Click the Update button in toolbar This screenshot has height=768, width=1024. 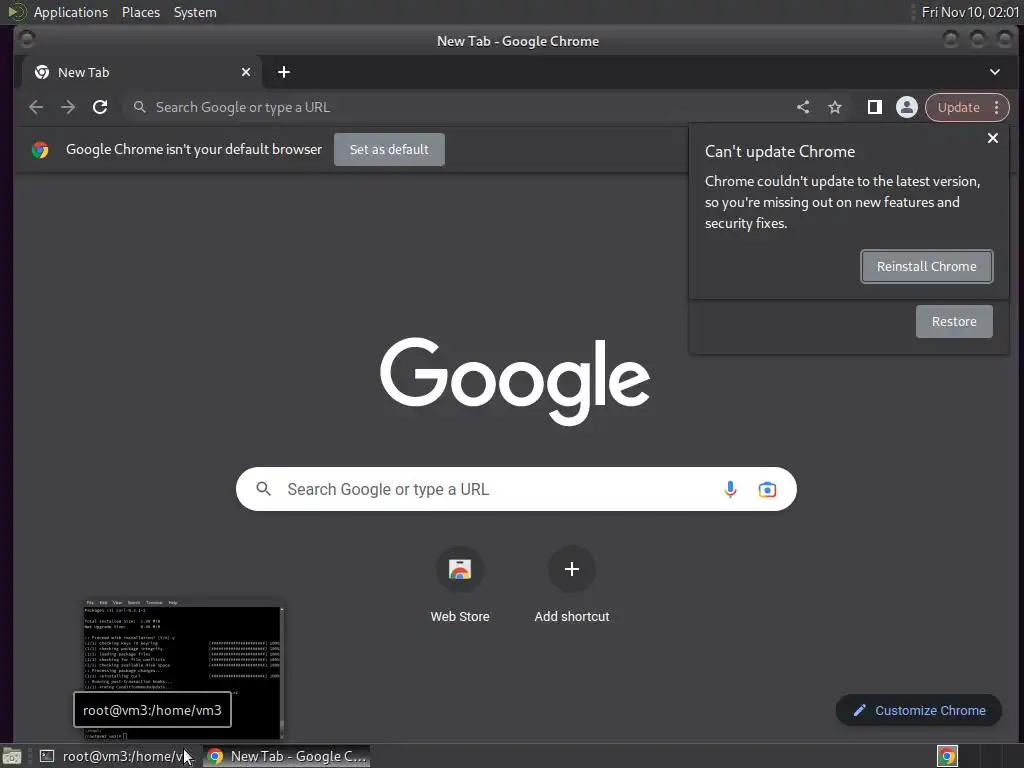(959, 107)
